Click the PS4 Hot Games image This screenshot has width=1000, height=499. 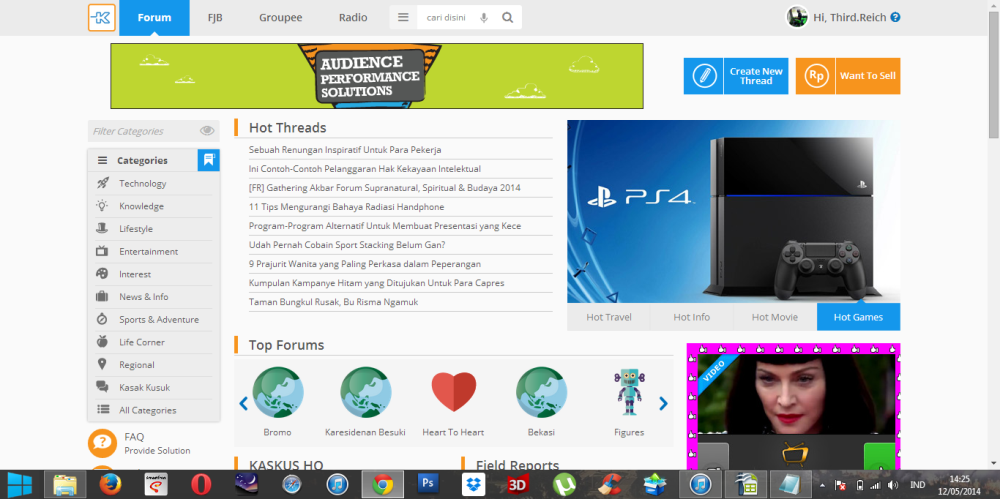pyautogui.click(x=733, y=211)
